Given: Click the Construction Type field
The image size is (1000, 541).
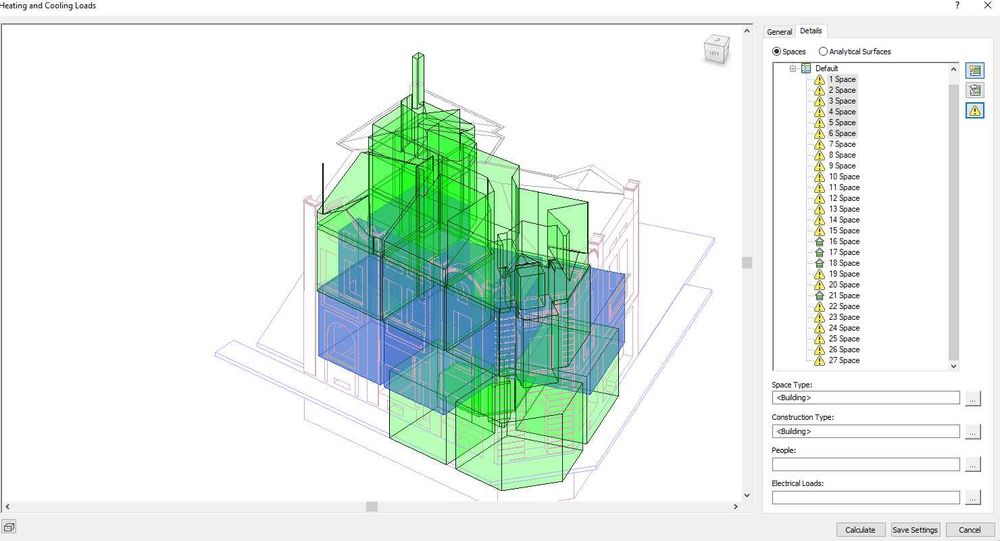Looking at the screenshot, I should [x=865, y=431].
